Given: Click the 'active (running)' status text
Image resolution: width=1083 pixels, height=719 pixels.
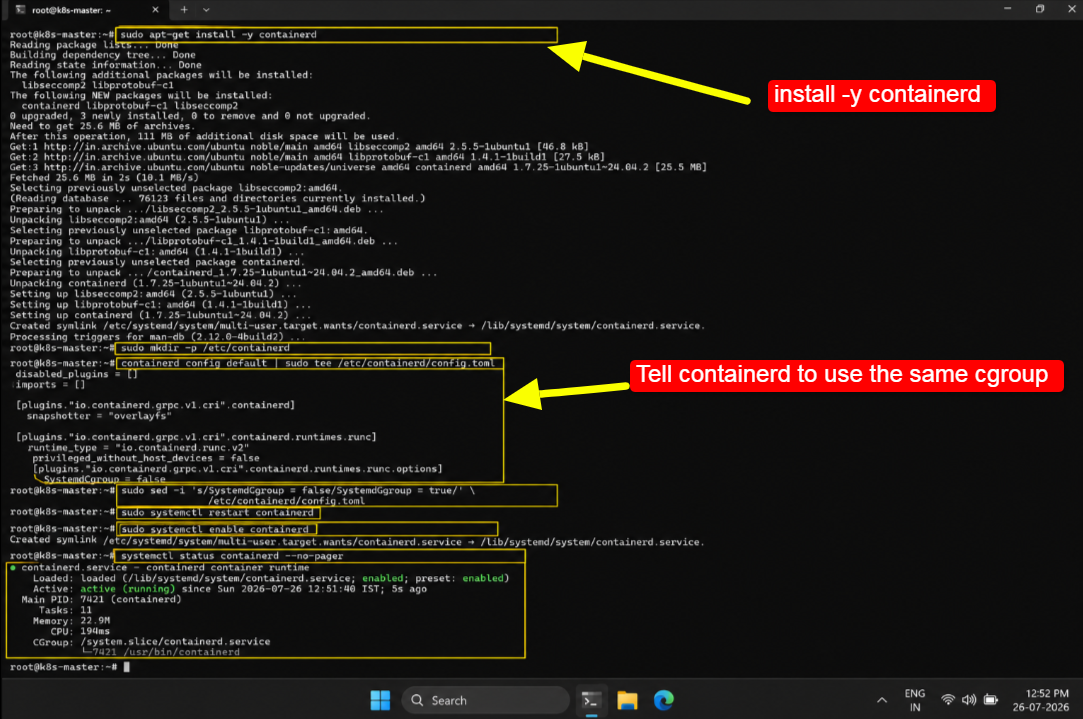Looking at the screenshot, I should tap(128, 589).
